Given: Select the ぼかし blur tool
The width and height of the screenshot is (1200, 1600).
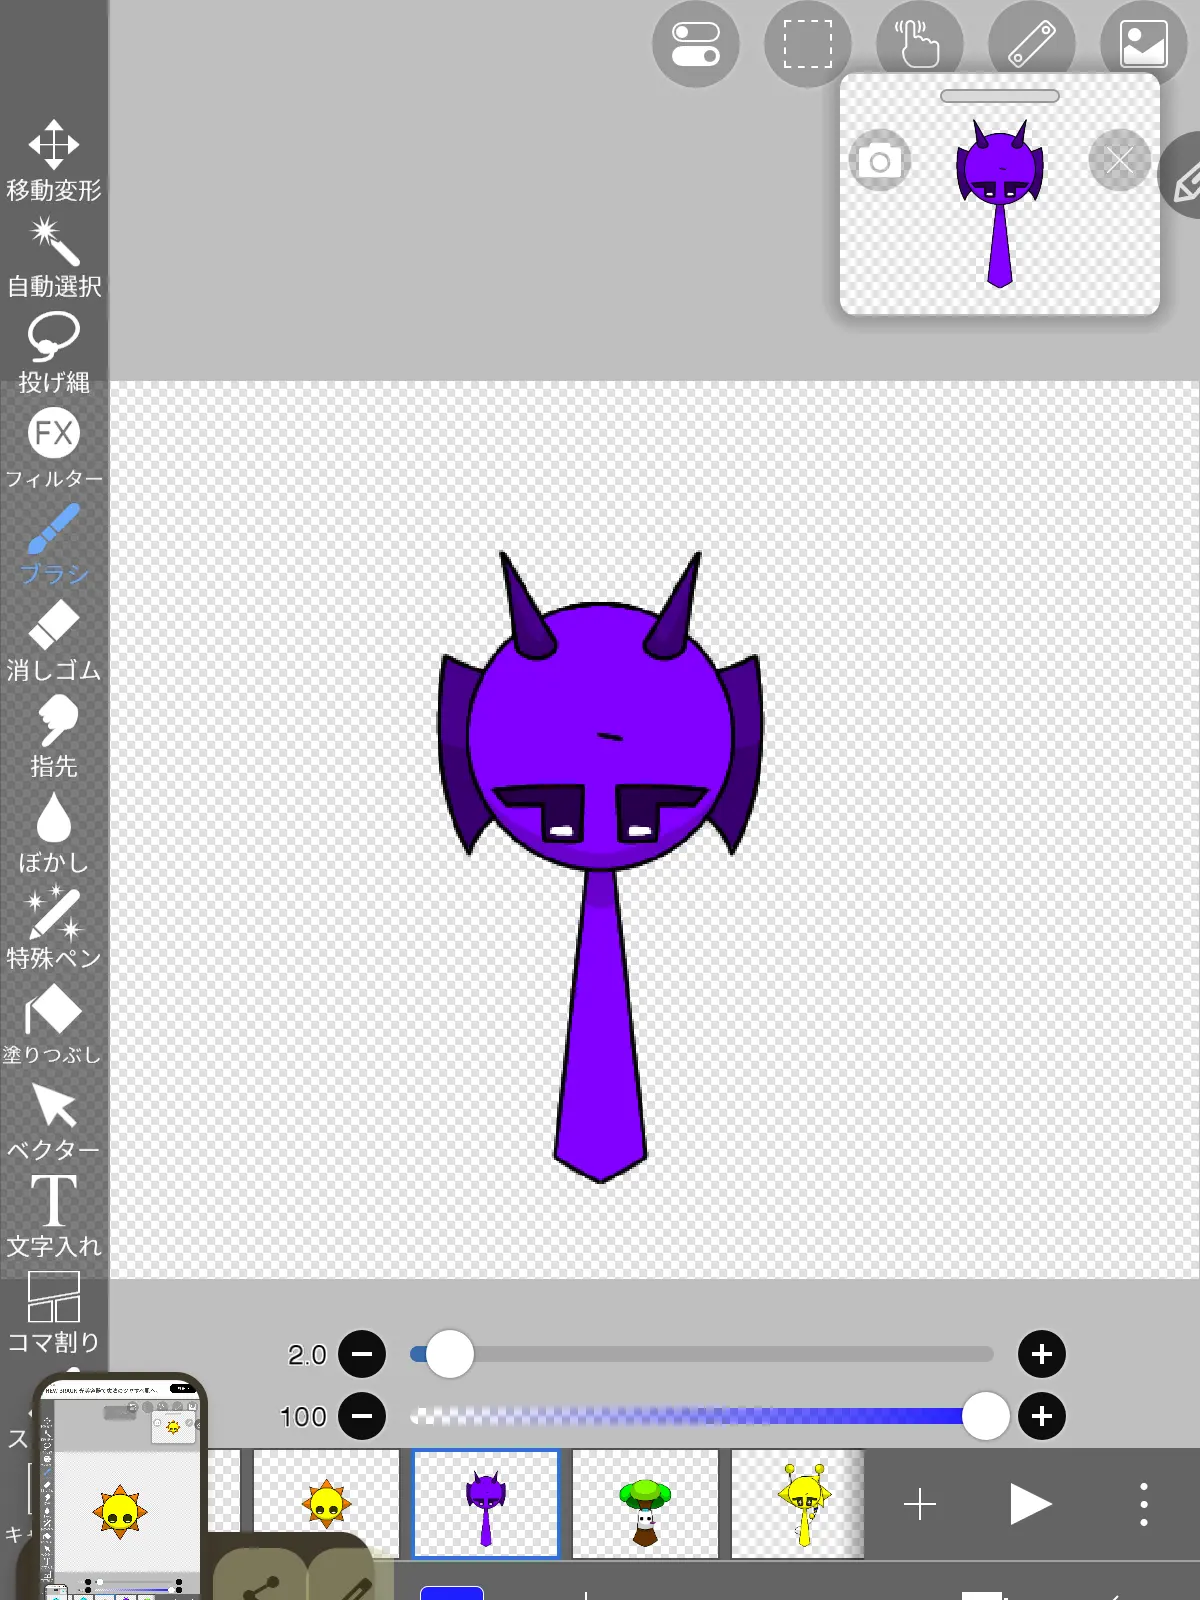Looking at the screenshot, I should tap(54, 833).
